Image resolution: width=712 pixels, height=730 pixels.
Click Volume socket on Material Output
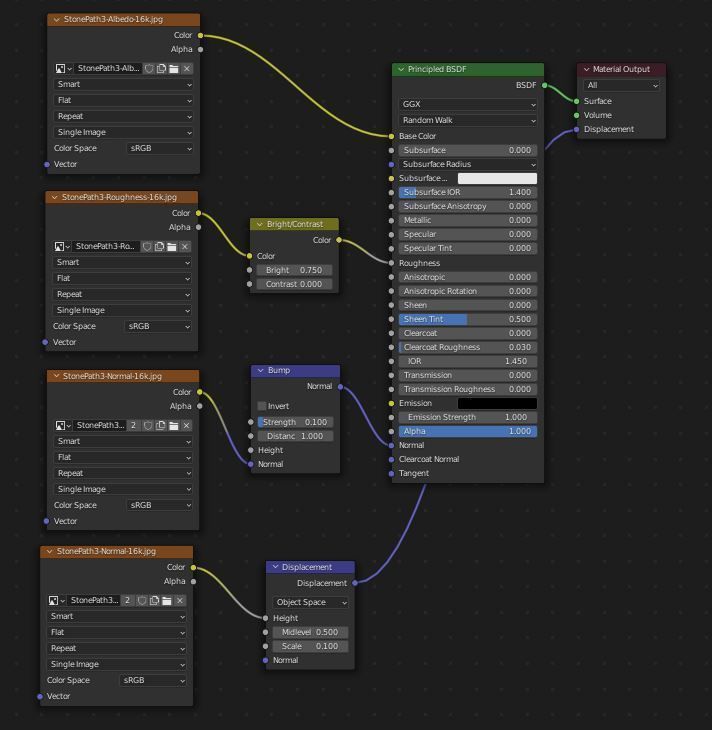tap(576, 115)
